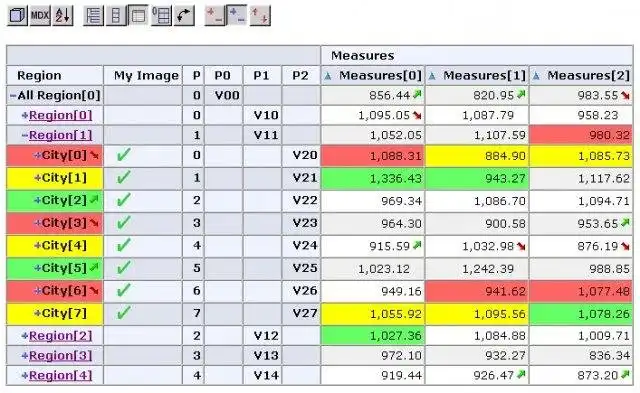Click the V25 property cell
The image size is (640, 393).
[301, 268]
